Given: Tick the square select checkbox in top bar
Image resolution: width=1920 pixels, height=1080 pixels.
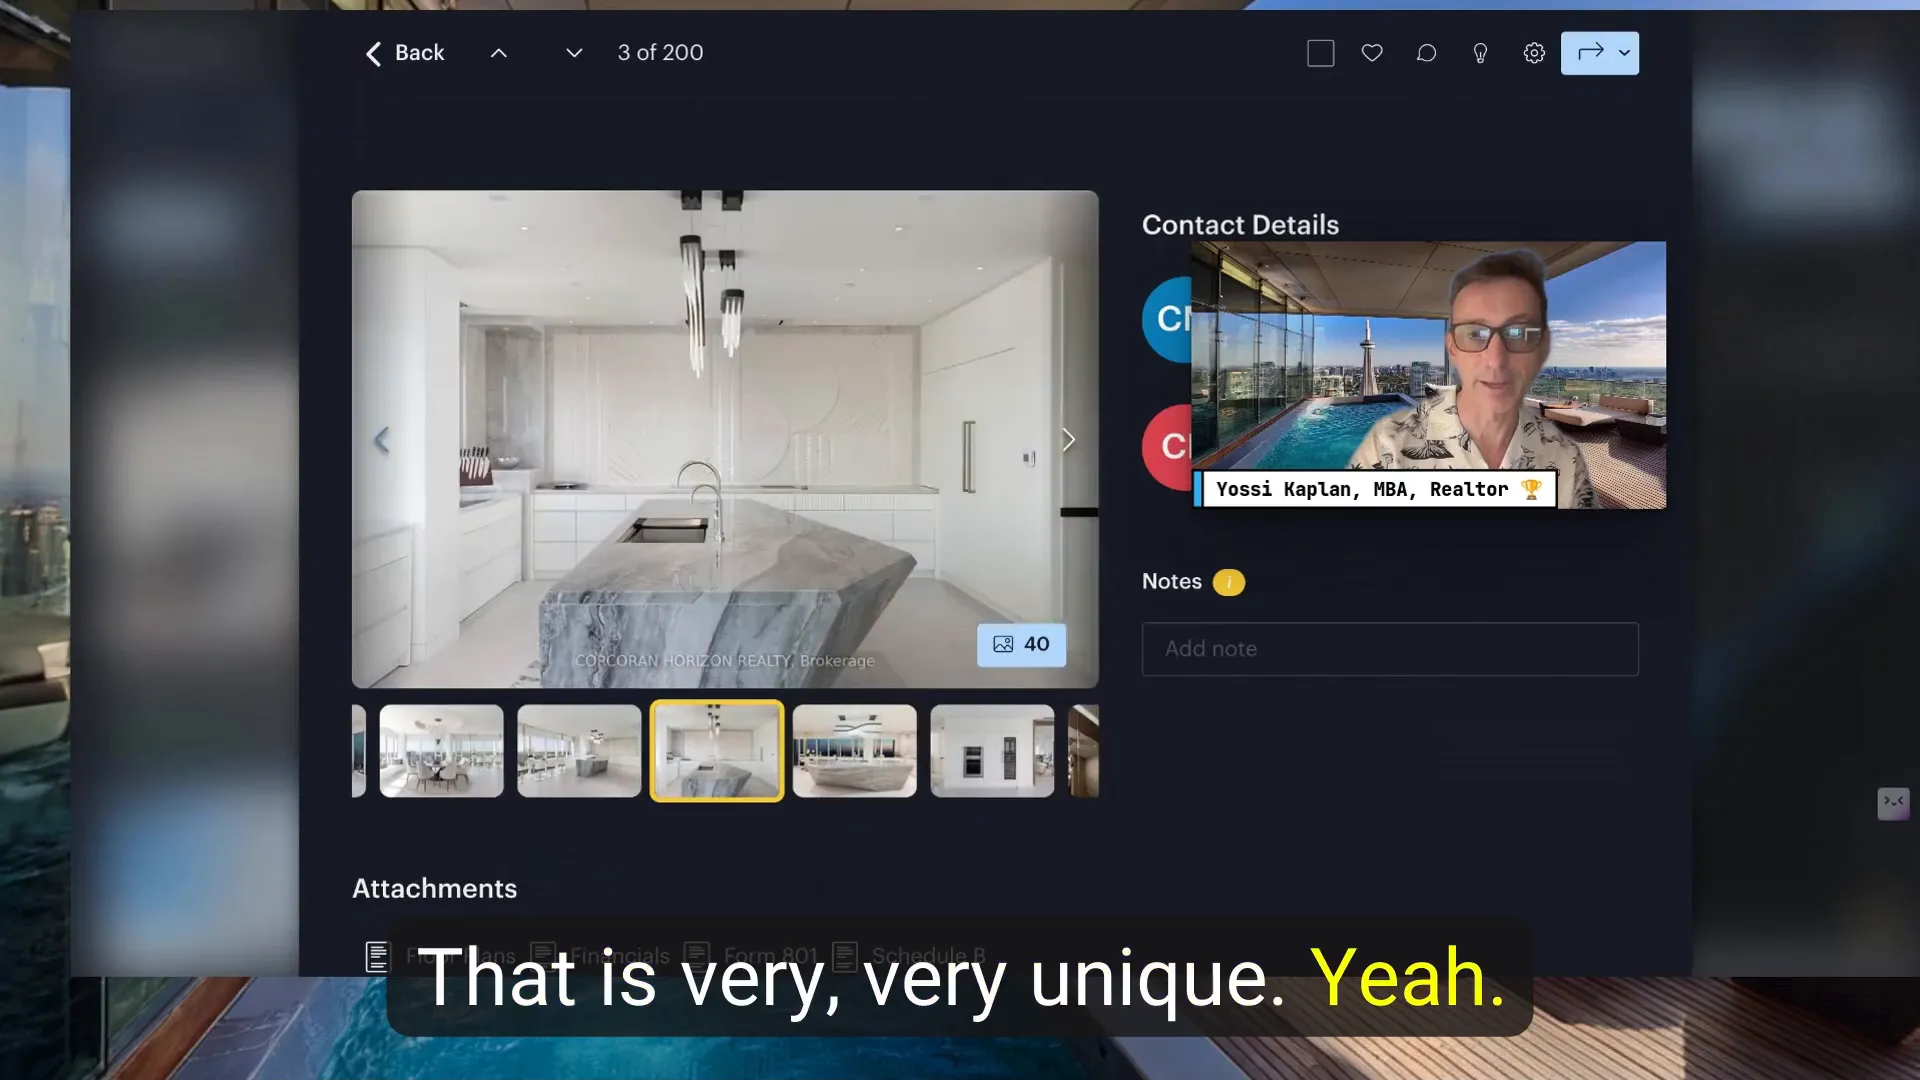Looking at the screenshot, I should [1320, 53].
